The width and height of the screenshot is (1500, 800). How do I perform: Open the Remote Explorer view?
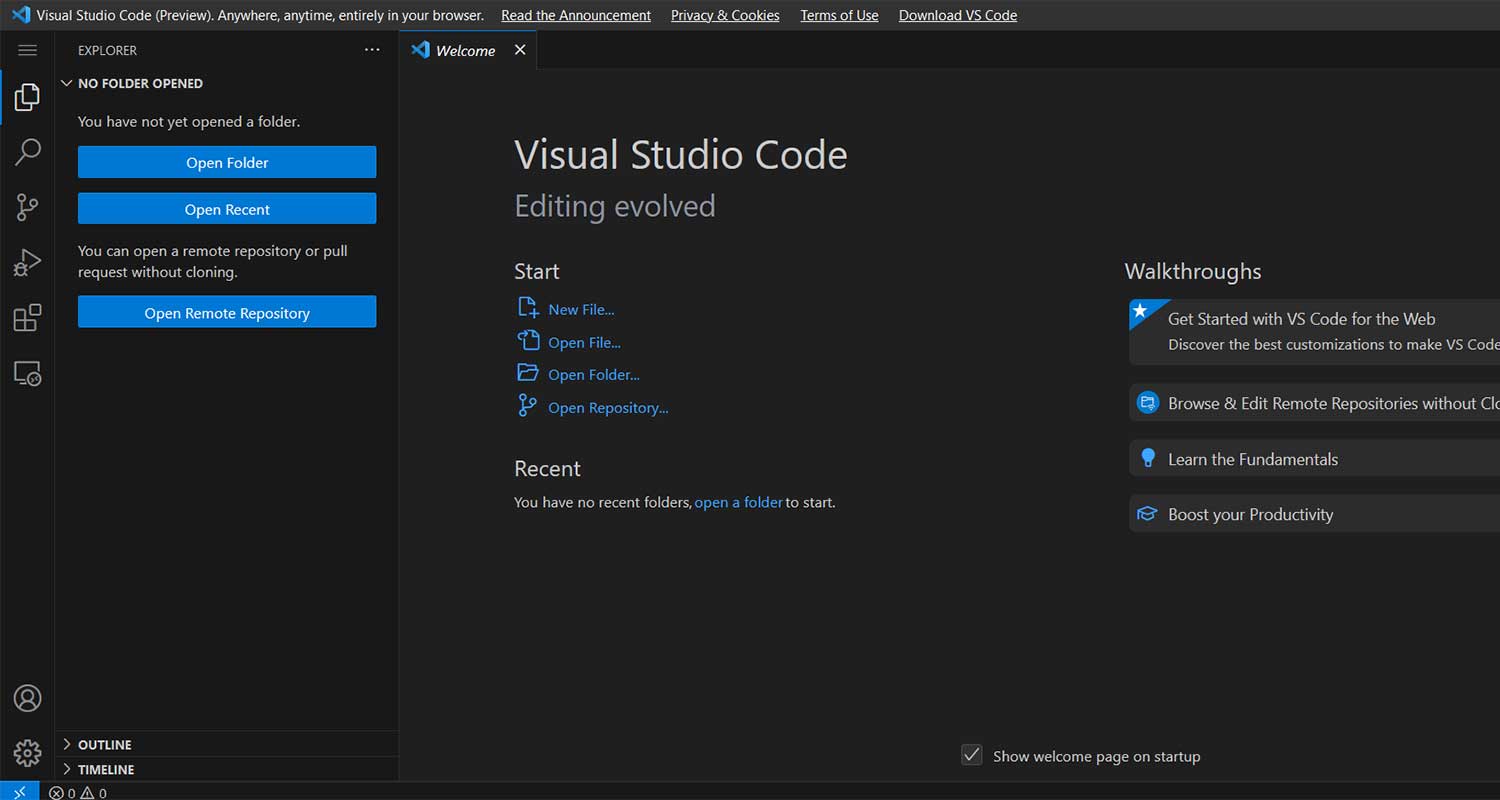pyautogui.click(x=27, y=373)
